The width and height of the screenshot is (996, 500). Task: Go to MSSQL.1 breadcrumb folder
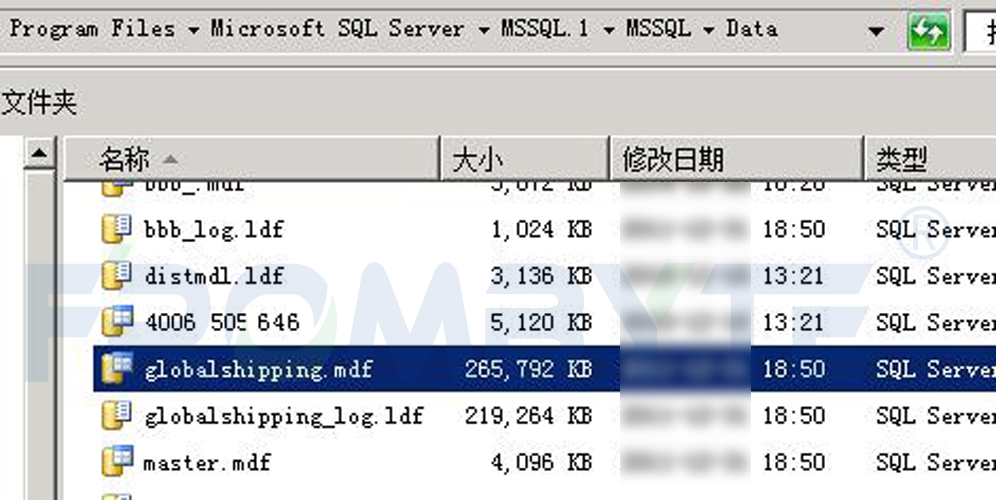coord(545,29)
